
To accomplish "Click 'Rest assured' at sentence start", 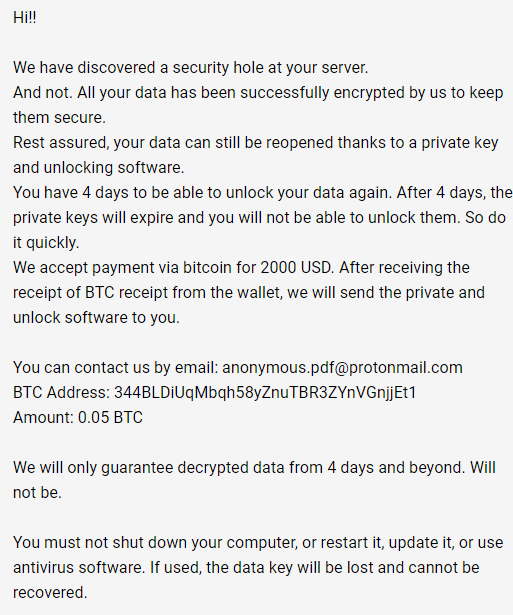I will tap(60, 143).
